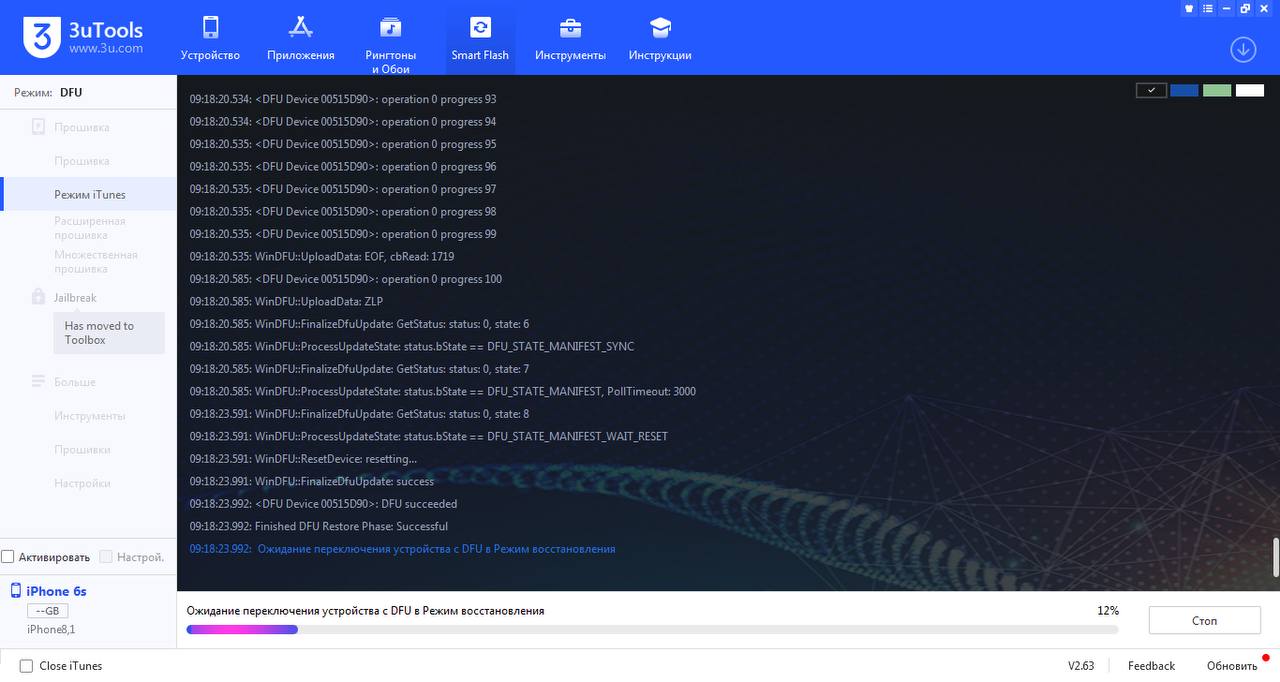
Task: Click the 12% progress value
Action: click(x=1107, y=610)
